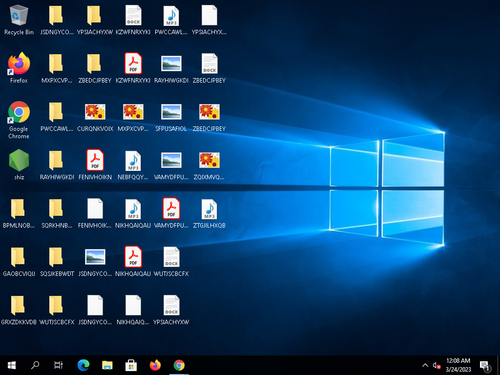Select the green shiz desktop icon

click(19, 164)
